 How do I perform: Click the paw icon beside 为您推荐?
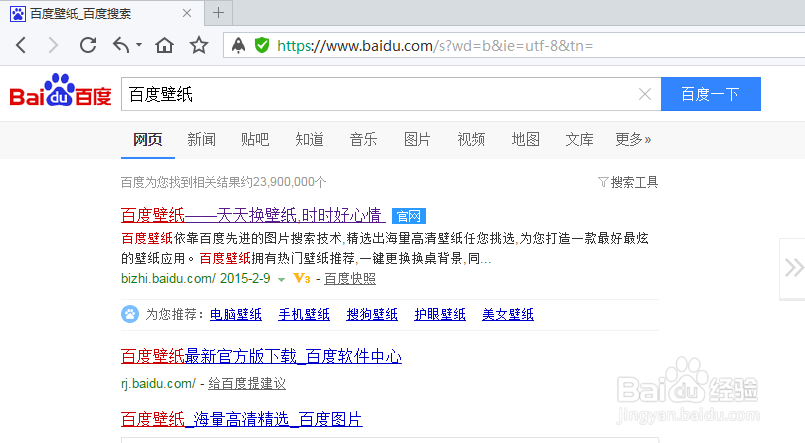[130, 314]
